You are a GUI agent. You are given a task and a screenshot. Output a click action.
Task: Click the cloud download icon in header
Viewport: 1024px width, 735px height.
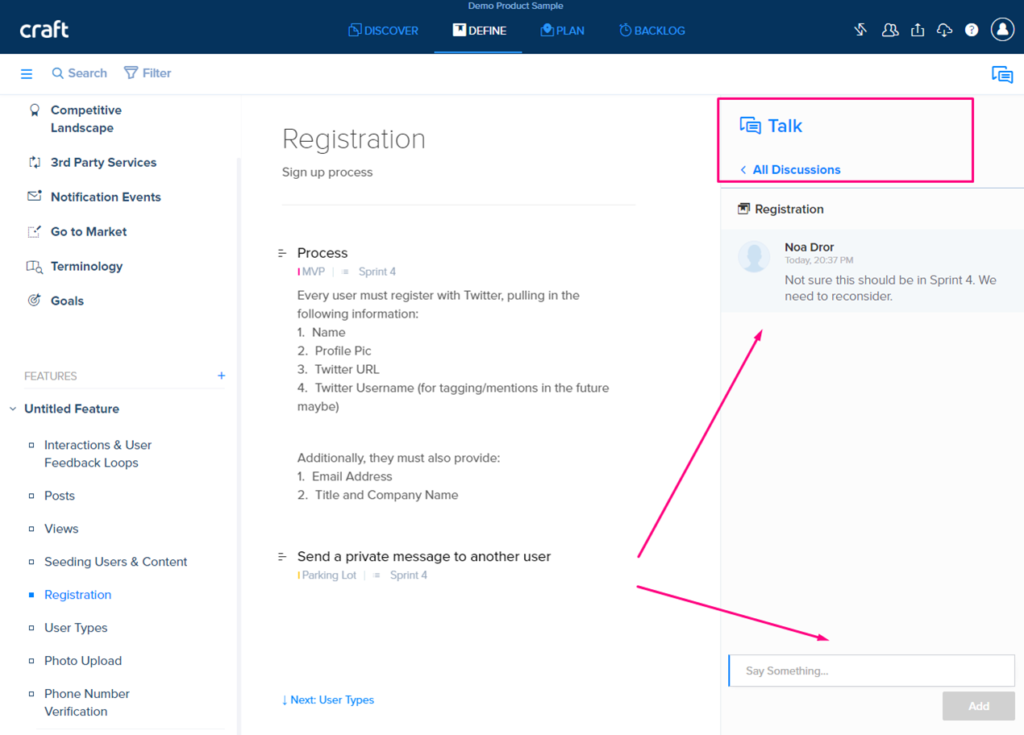[944, 29]
